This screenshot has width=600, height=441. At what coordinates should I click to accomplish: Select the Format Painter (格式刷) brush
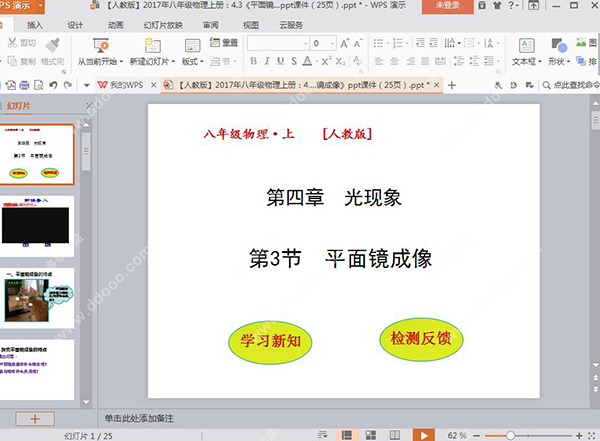tap(52, 45)
